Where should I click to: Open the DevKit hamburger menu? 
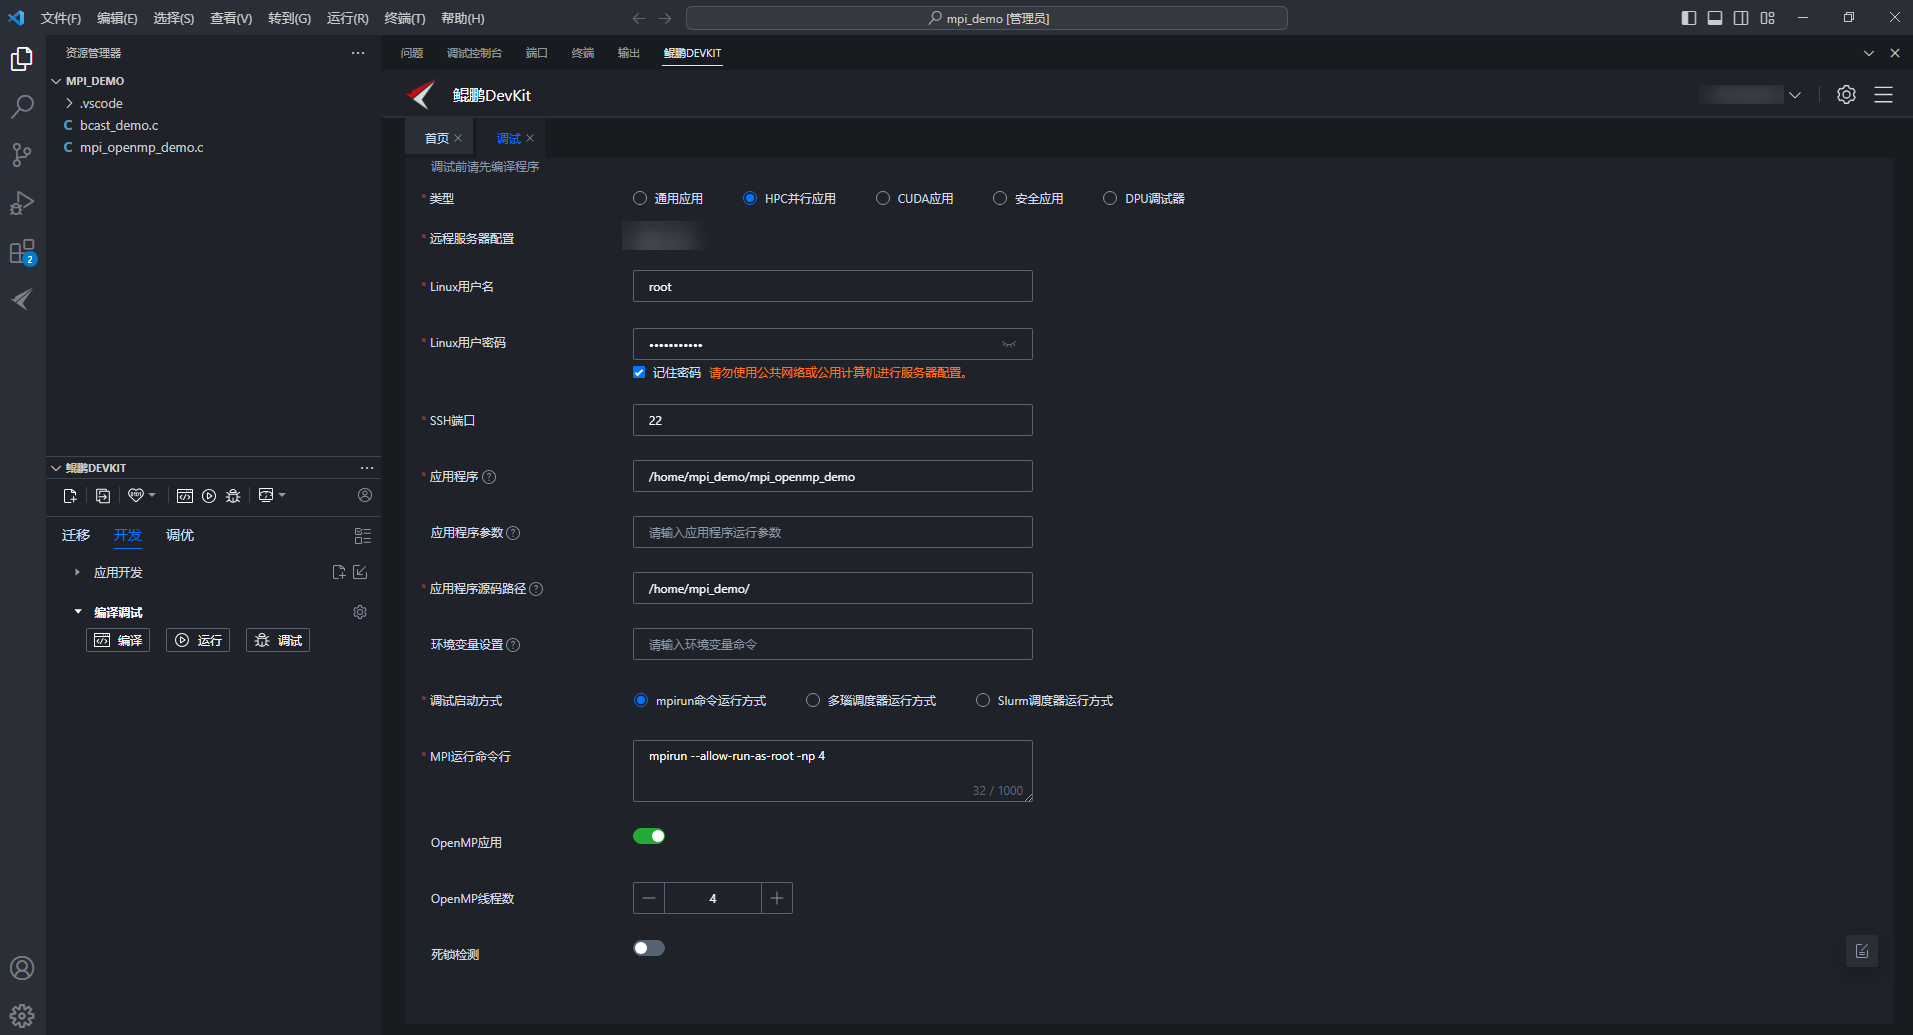(1883, 95)
